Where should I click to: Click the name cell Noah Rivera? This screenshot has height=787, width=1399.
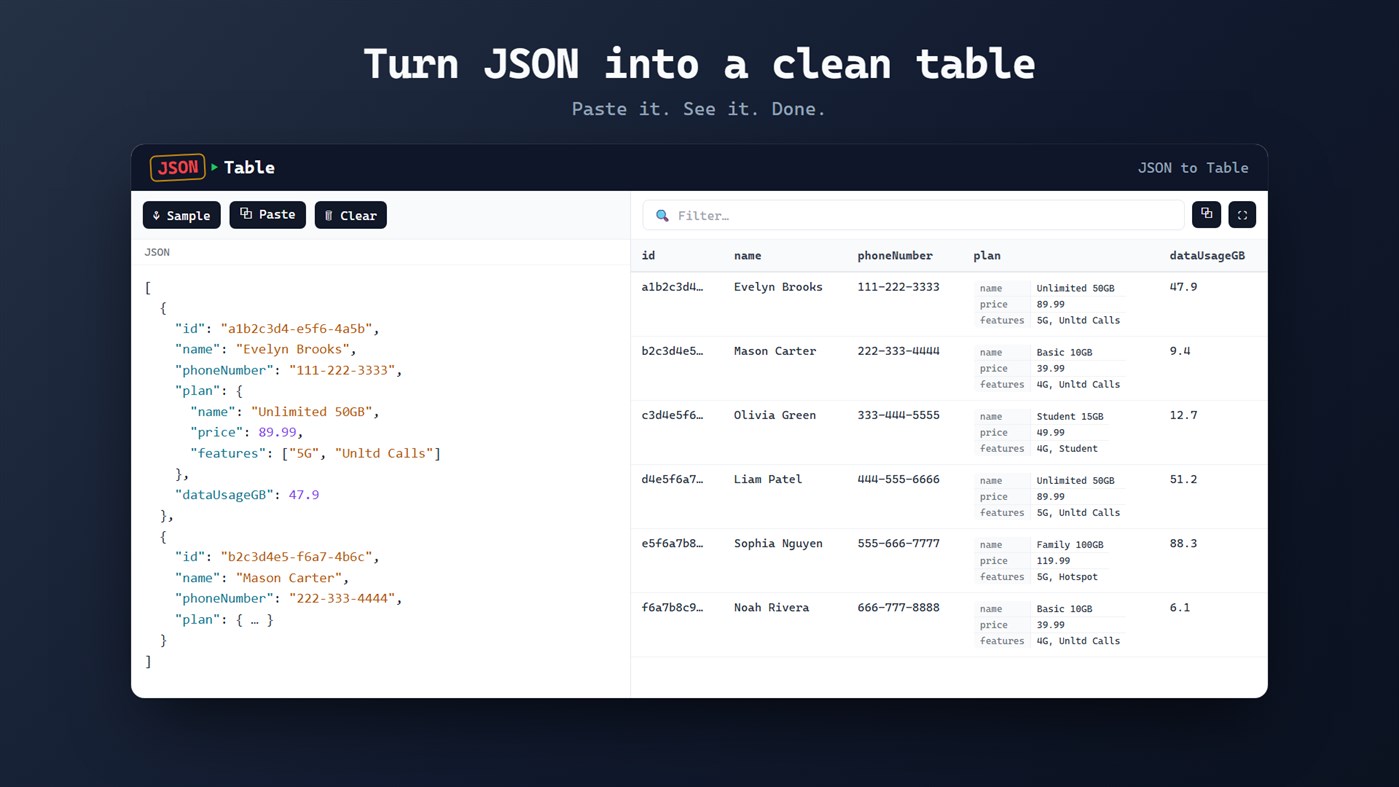click(771, 607)
